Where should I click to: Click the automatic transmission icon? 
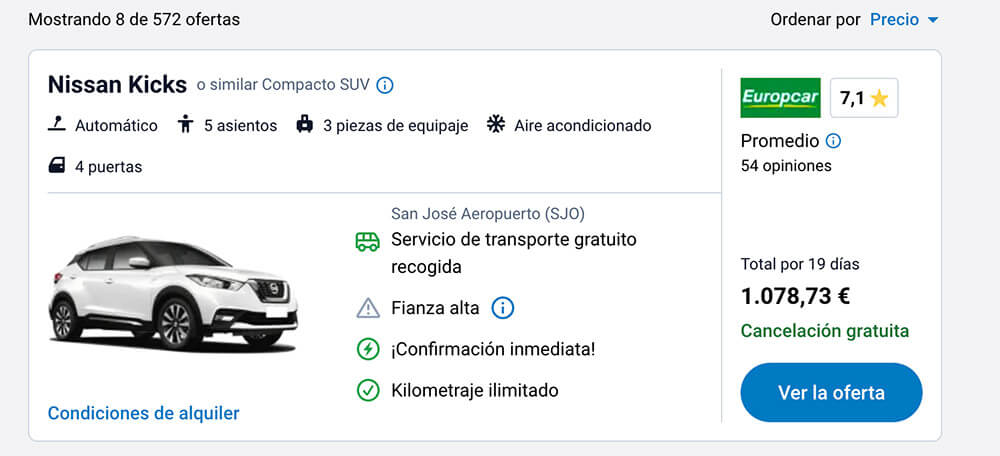[x=57, y=125]
